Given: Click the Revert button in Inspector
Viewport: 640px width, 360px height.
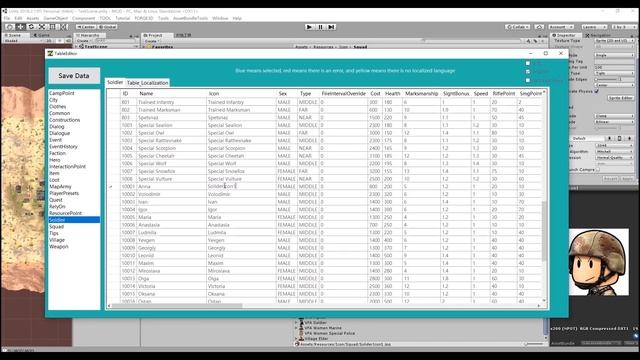Looking at the screenshot, I should [611, 179].
